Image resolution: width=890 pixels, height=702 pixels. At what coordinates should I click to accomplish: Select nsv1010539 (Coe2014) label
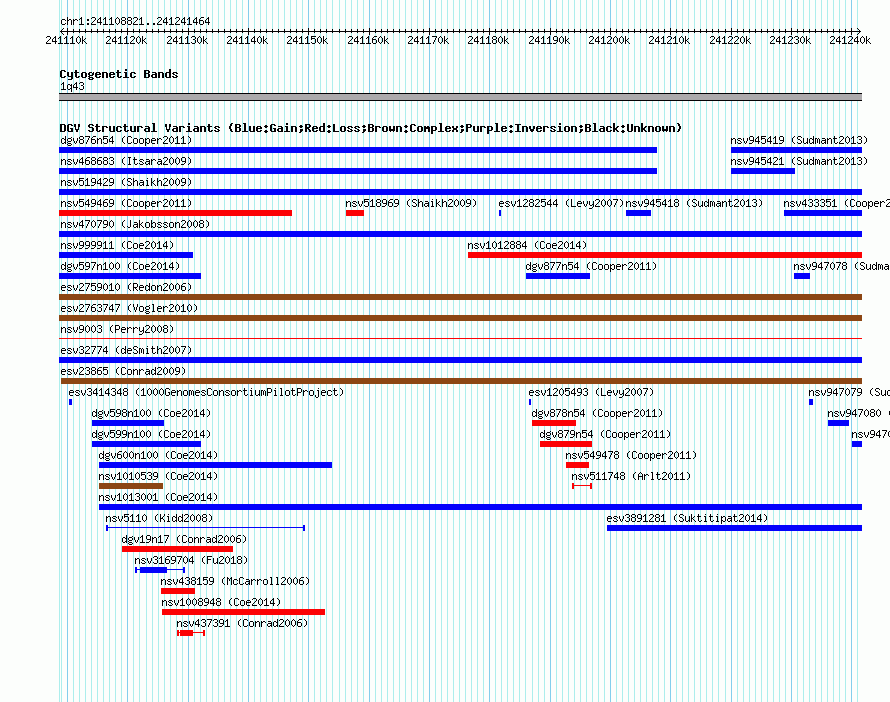pyautogui.click(x=158, y=476)
